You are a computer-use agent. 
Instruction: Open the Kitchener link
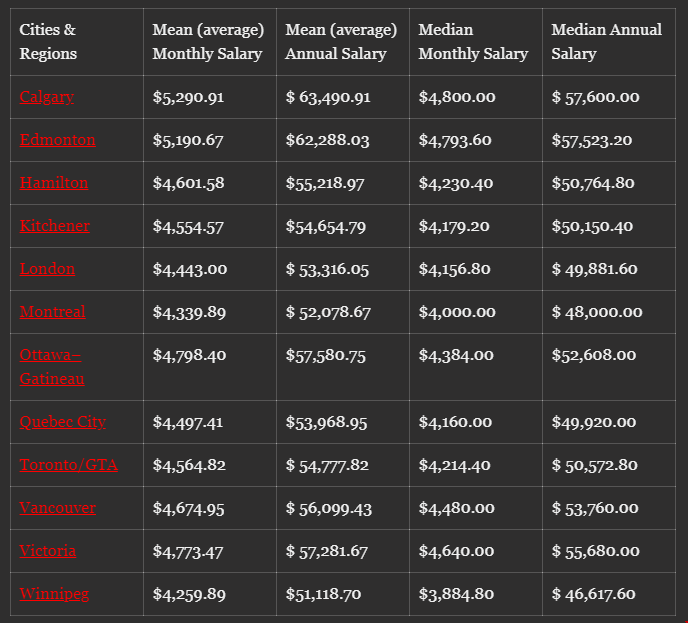pyautogui.click(x=55, y=226)
